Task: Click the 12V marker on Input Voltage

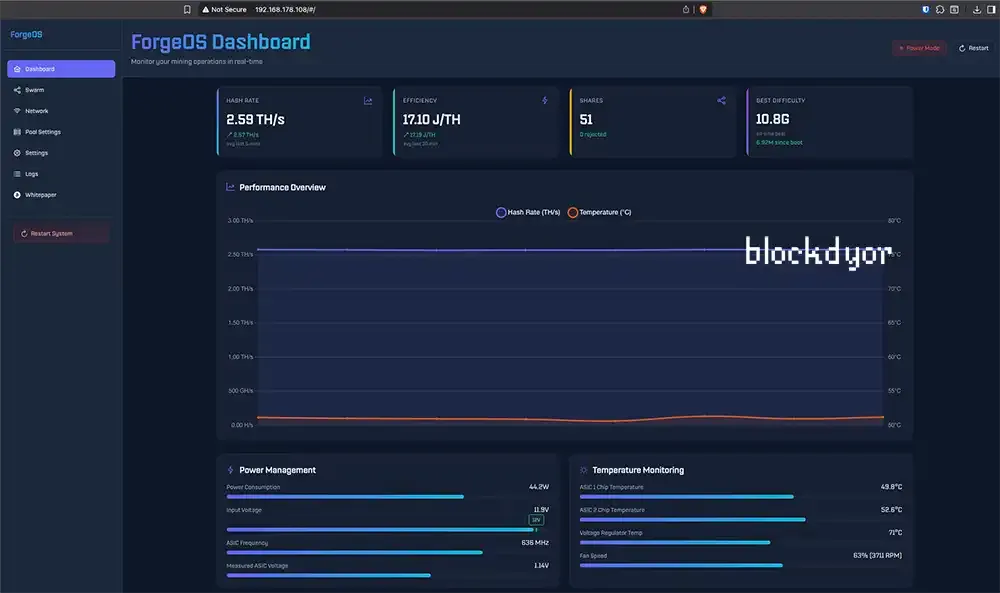Action: click(536, 520)
